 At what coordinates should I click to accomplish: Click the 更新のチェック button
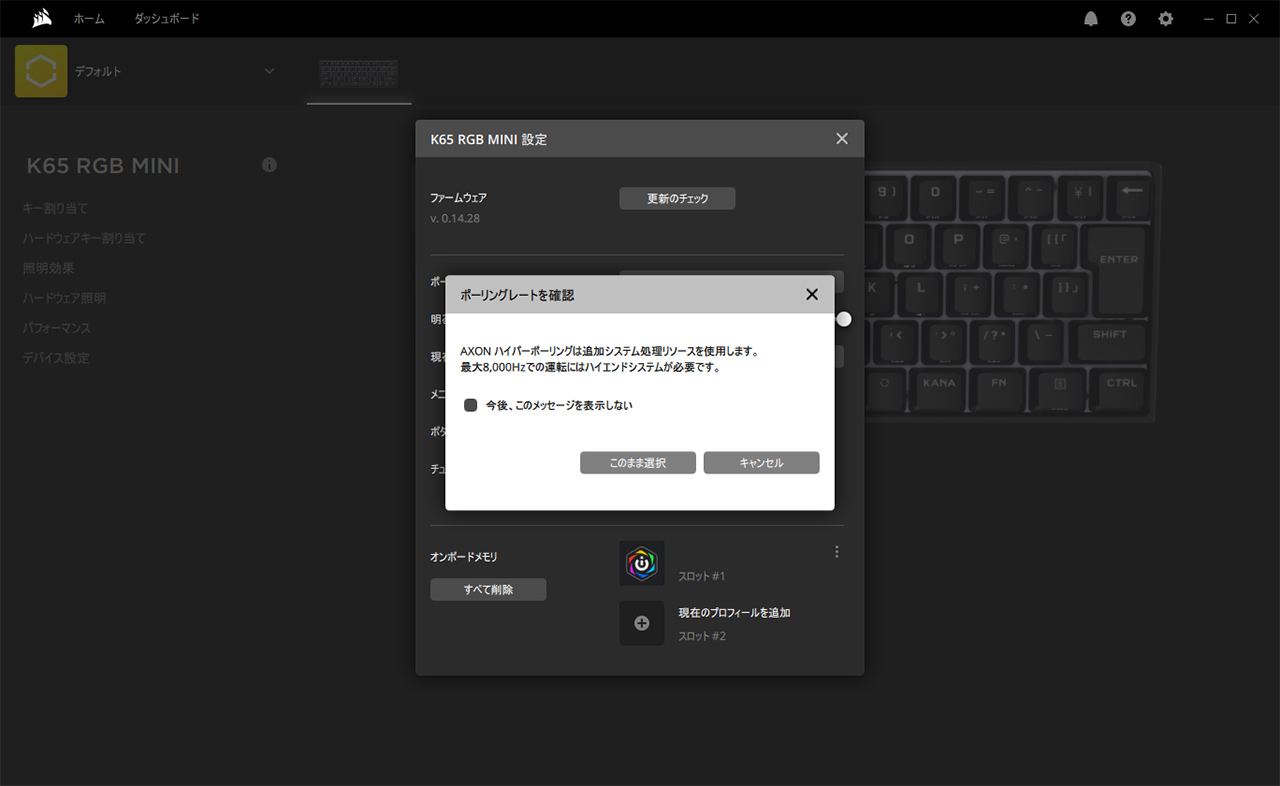pos(678,198)
